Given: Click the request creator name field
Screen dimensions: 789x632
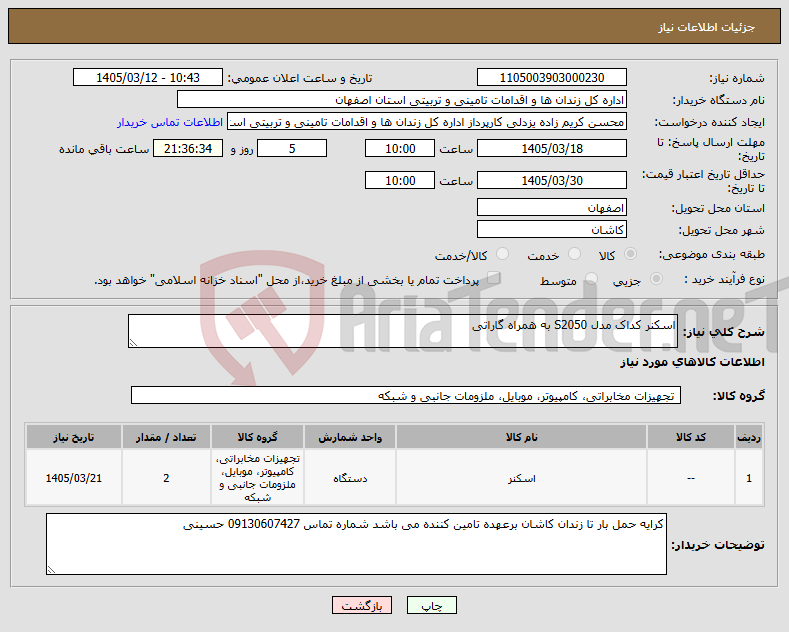Looking at the screenshot, I should [x=427, y=122].
